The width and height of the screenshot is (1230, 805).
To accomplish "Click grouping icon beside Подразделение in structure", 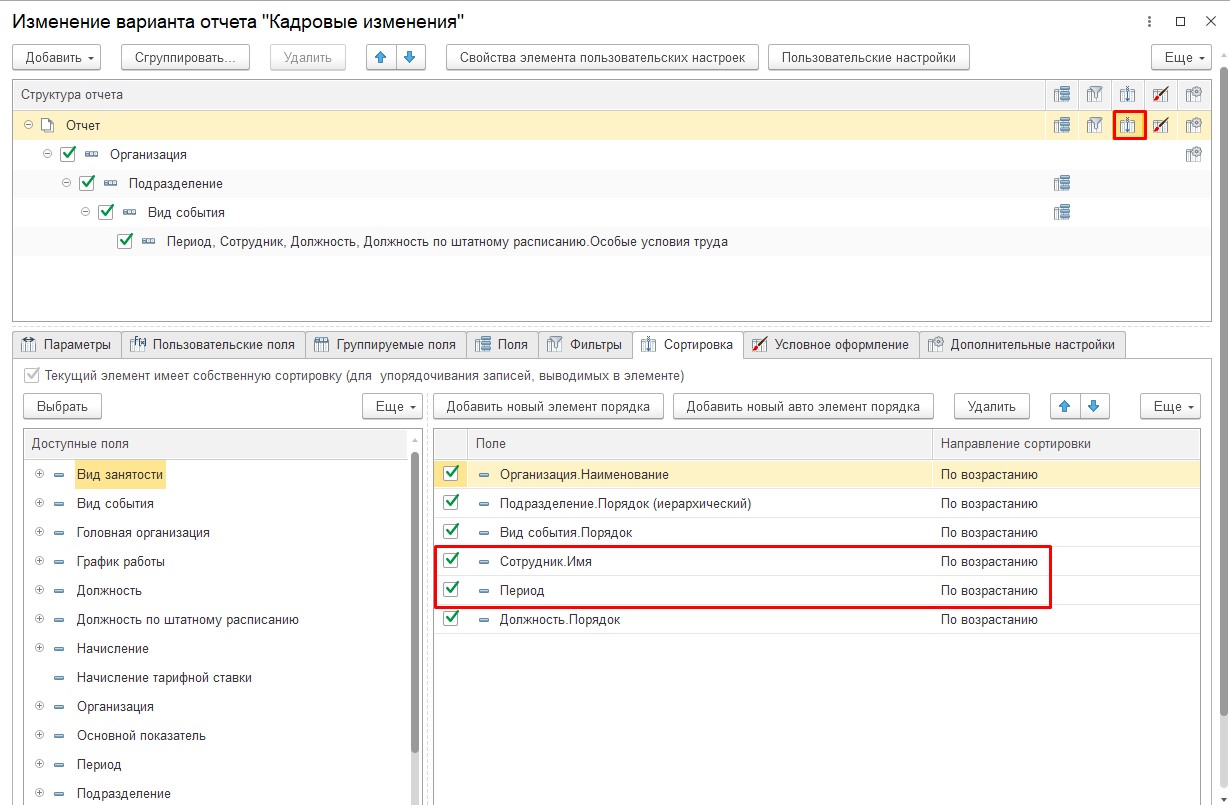I will pos(110,183).
